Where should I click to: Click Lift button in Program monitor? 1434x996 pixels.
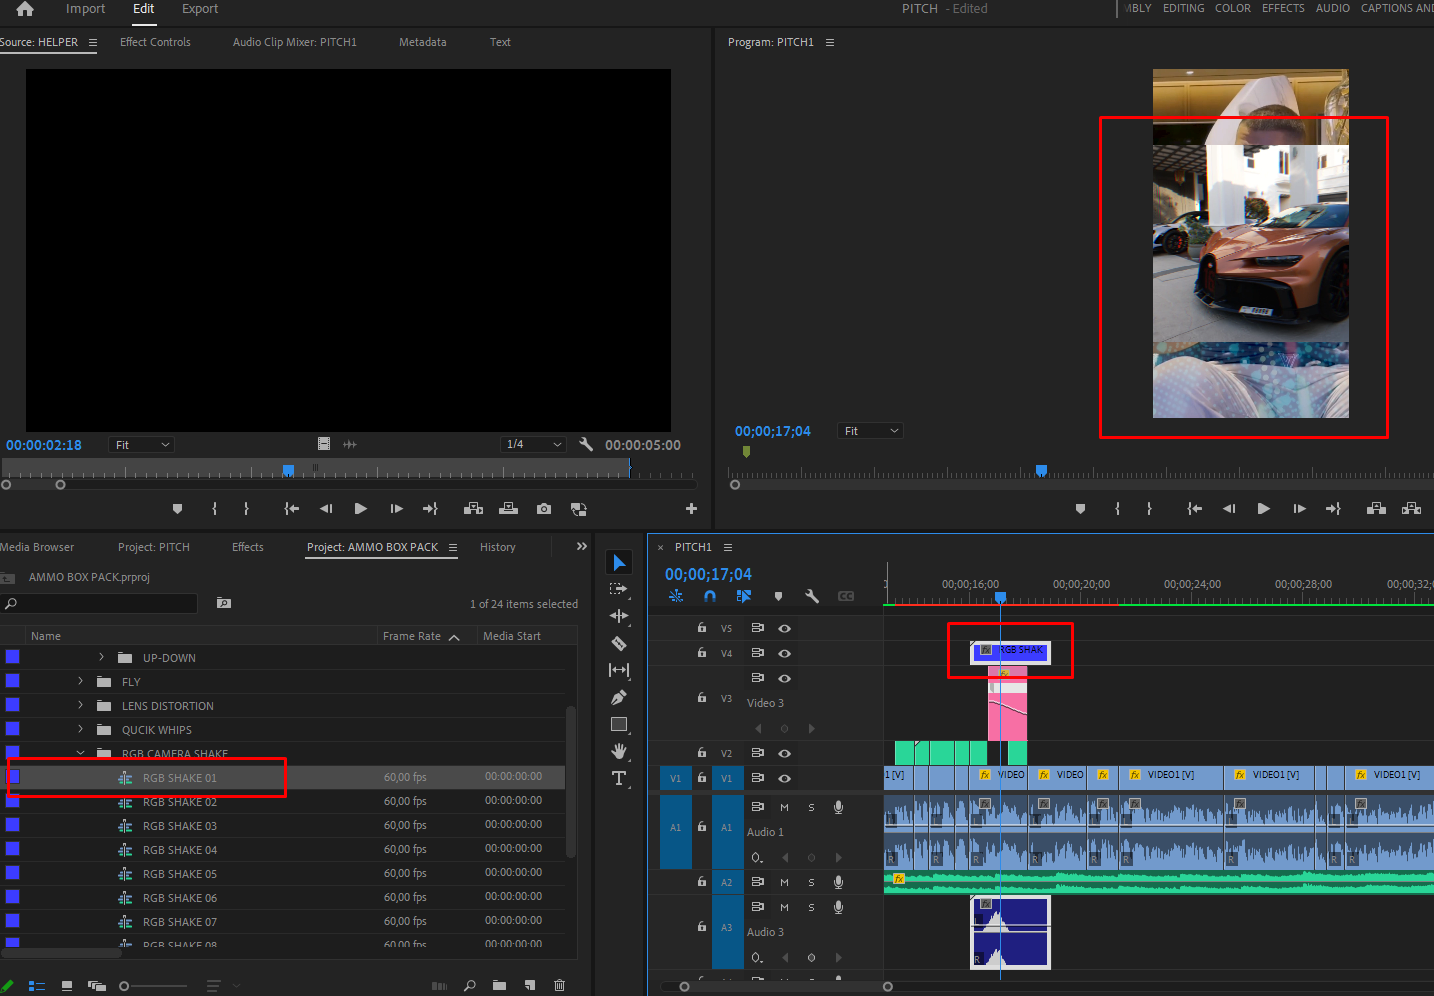1376,509
